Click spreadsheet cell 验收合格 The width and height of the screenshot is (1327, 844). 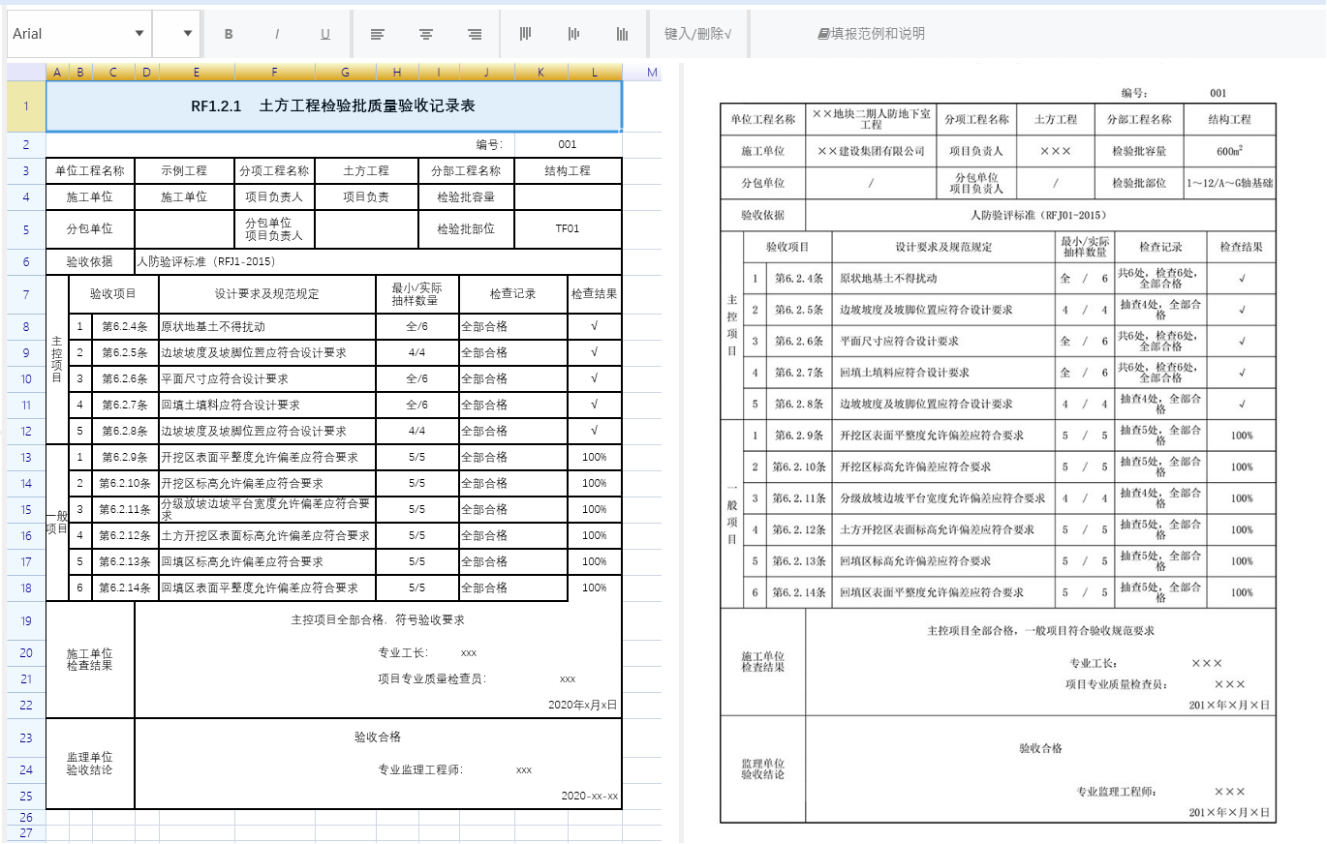point(378,737)
